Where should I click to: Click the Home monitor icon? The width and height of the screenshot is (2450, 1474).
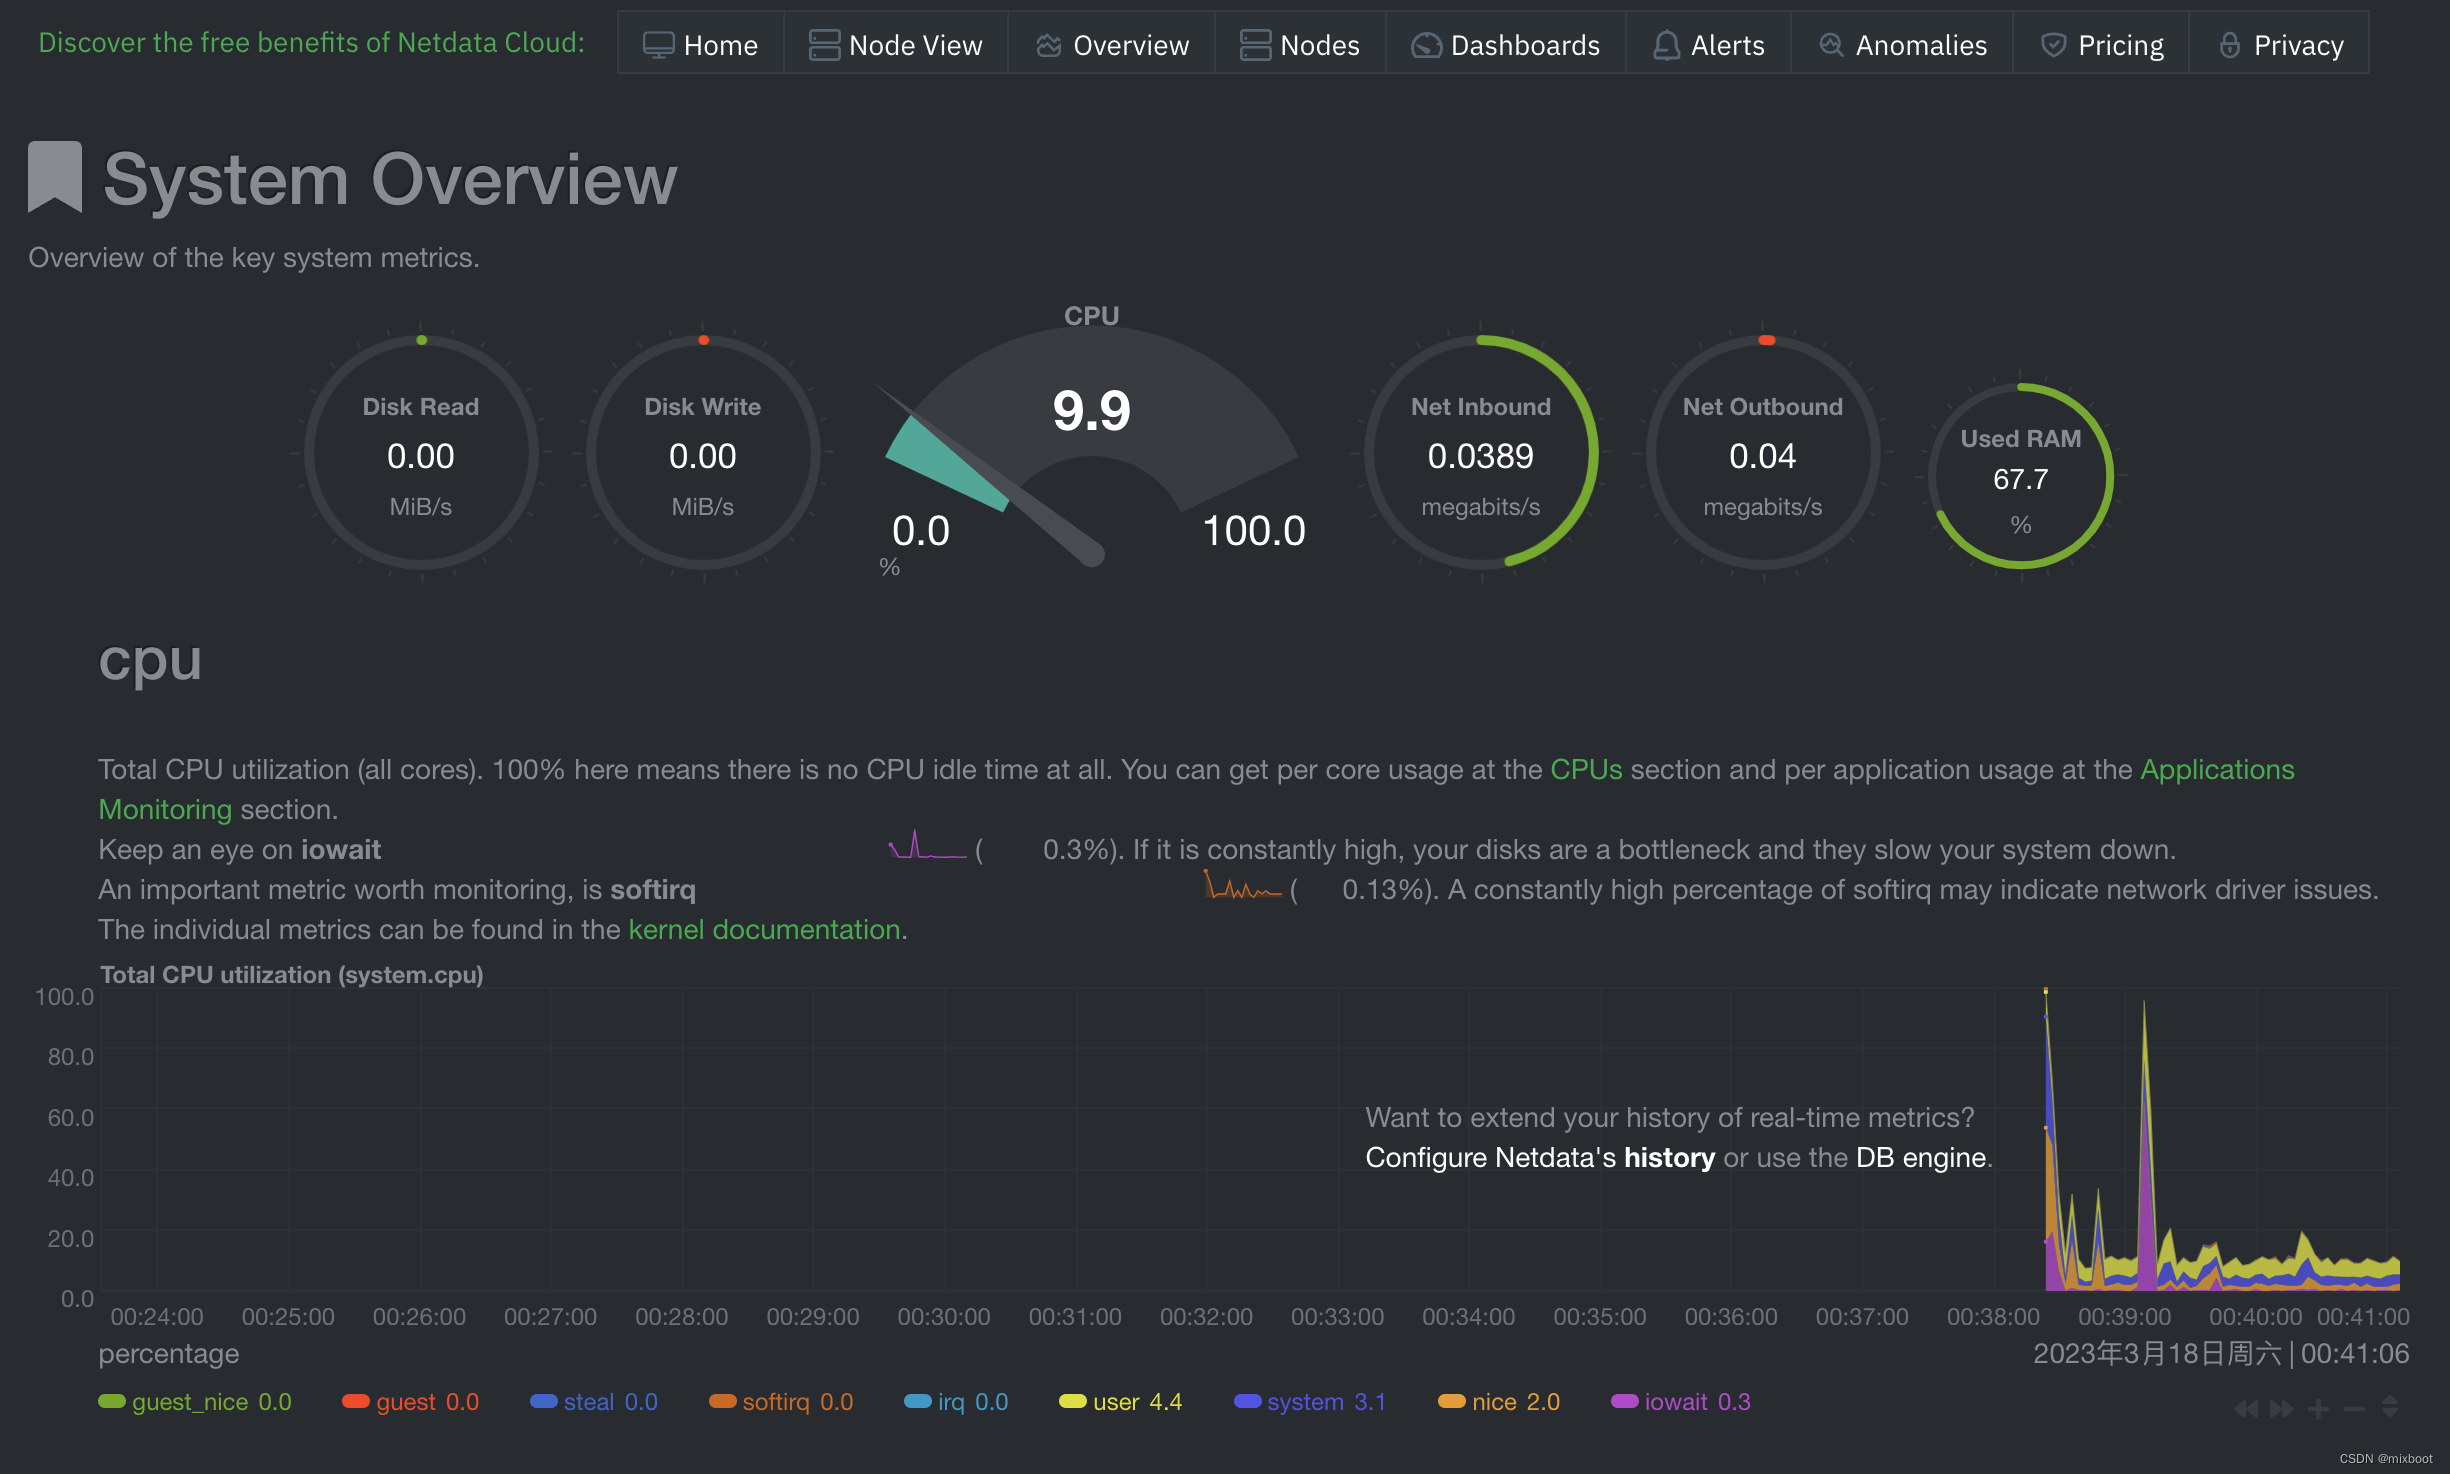click(x=657, y=44)
